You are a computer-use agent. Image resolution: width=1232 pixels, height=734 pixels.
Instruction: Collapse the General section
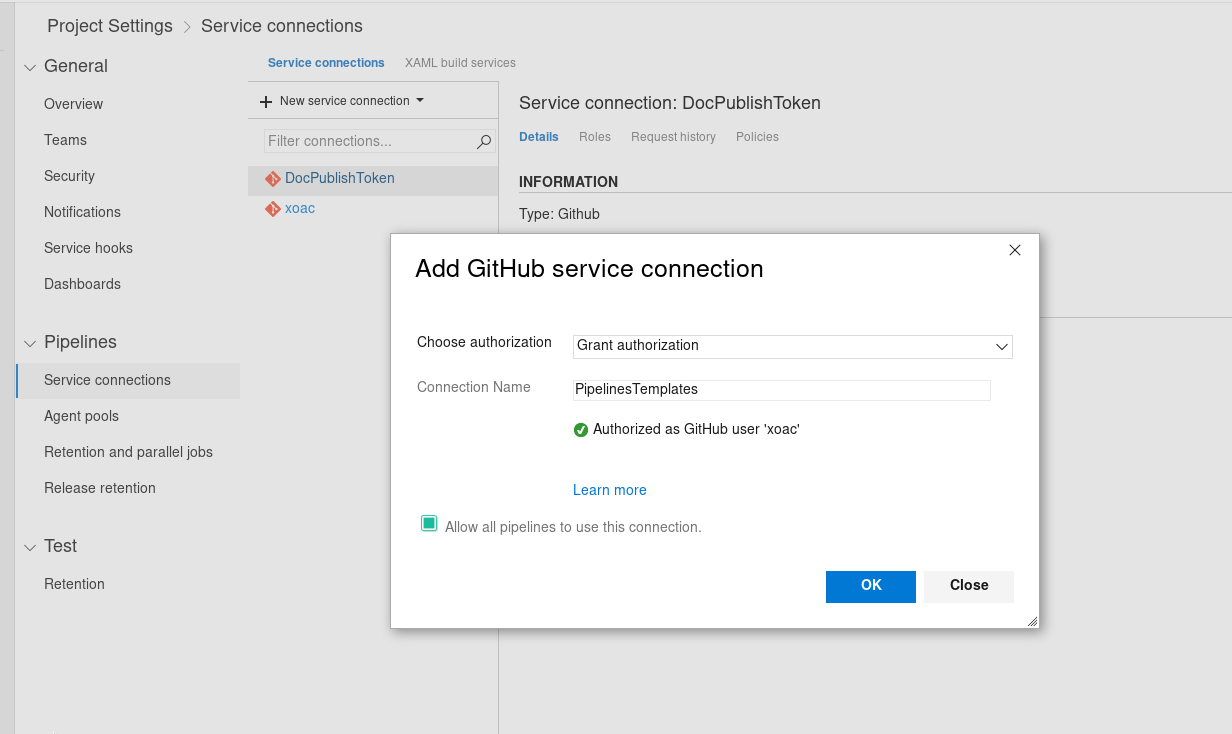[30, 66]
